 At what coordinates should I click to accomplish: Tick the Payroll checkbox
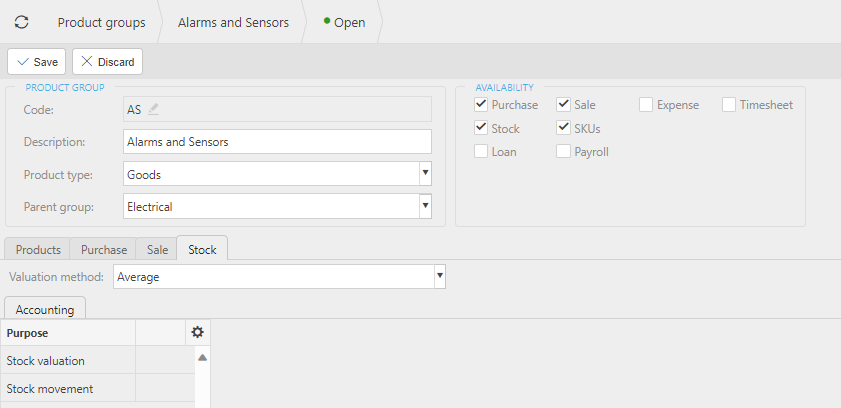click(x=564, y=152)
